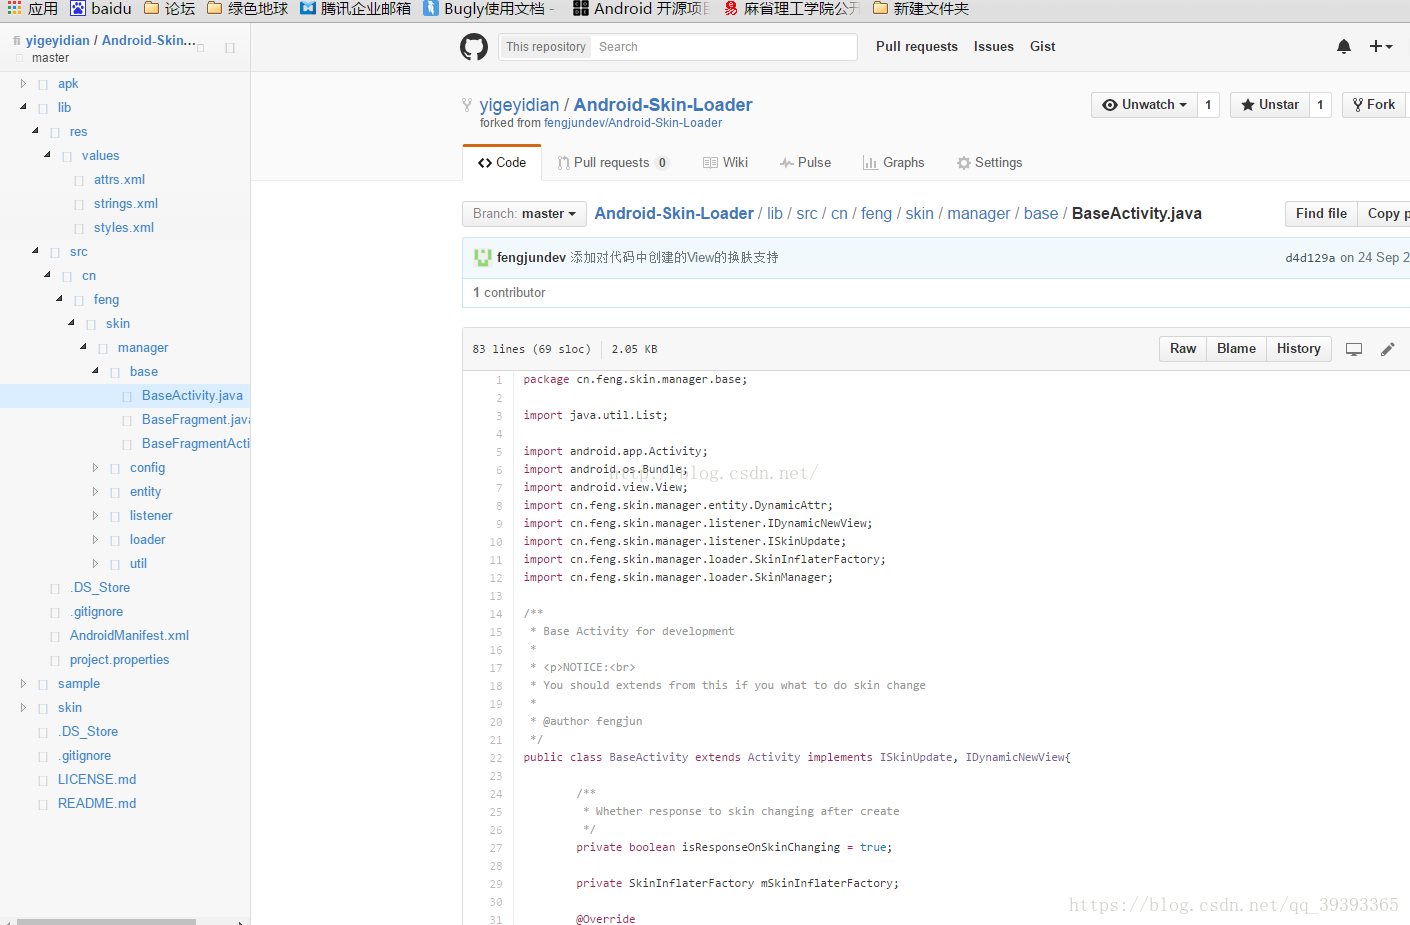Expand the apk folder in tree

tap(23, 83)
